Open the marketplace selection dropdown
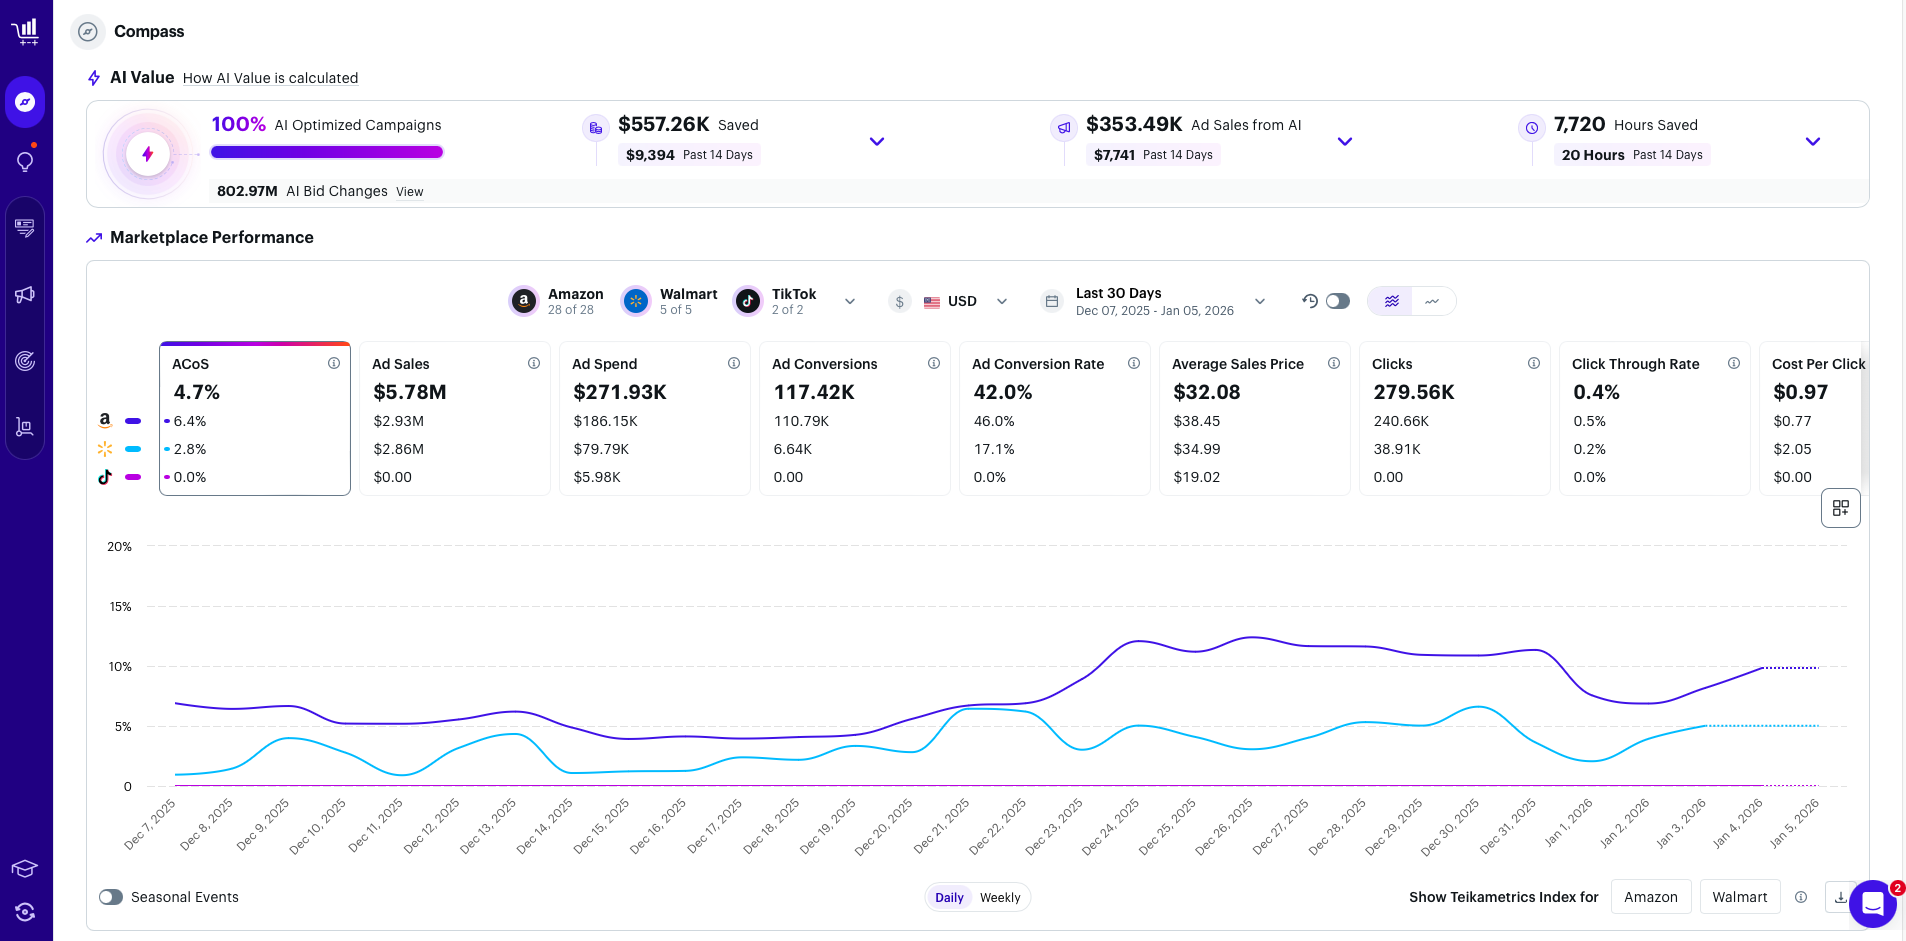The height and width of the screenshot is (941, 1906). (851, 301)
